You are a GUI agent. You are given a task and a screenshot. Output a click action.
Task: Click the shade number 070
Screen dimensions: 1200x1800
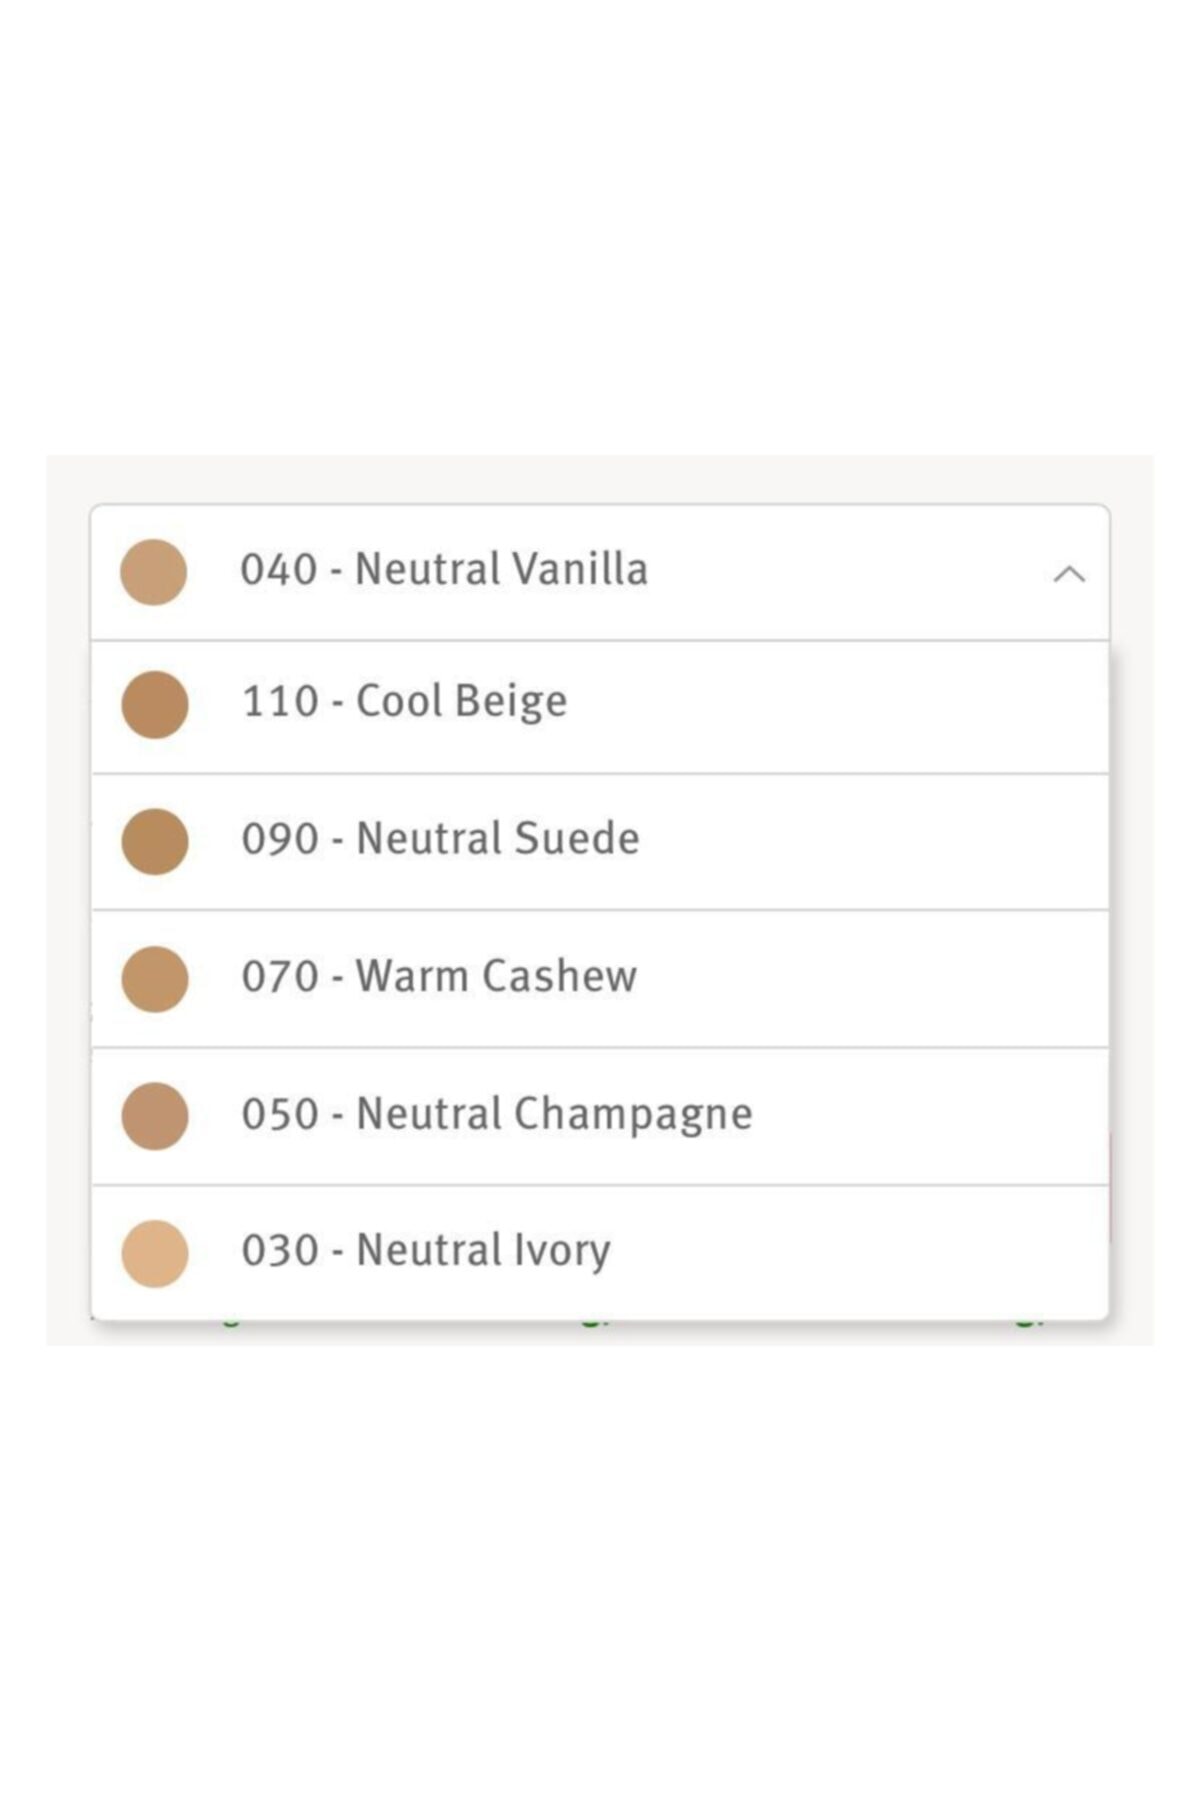pyautogui.click(x=280, y=976)
